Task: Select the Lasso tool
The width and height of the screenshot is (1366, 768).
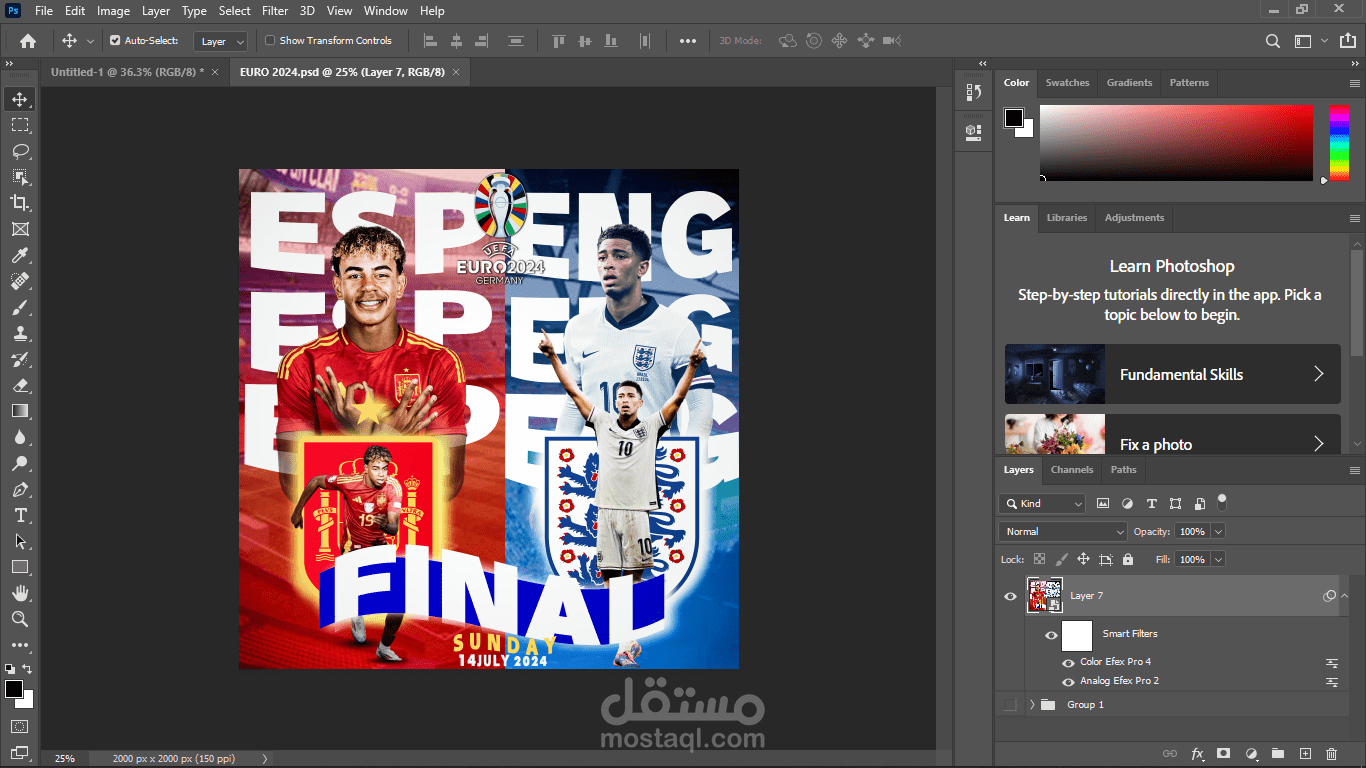Action: 20,151
